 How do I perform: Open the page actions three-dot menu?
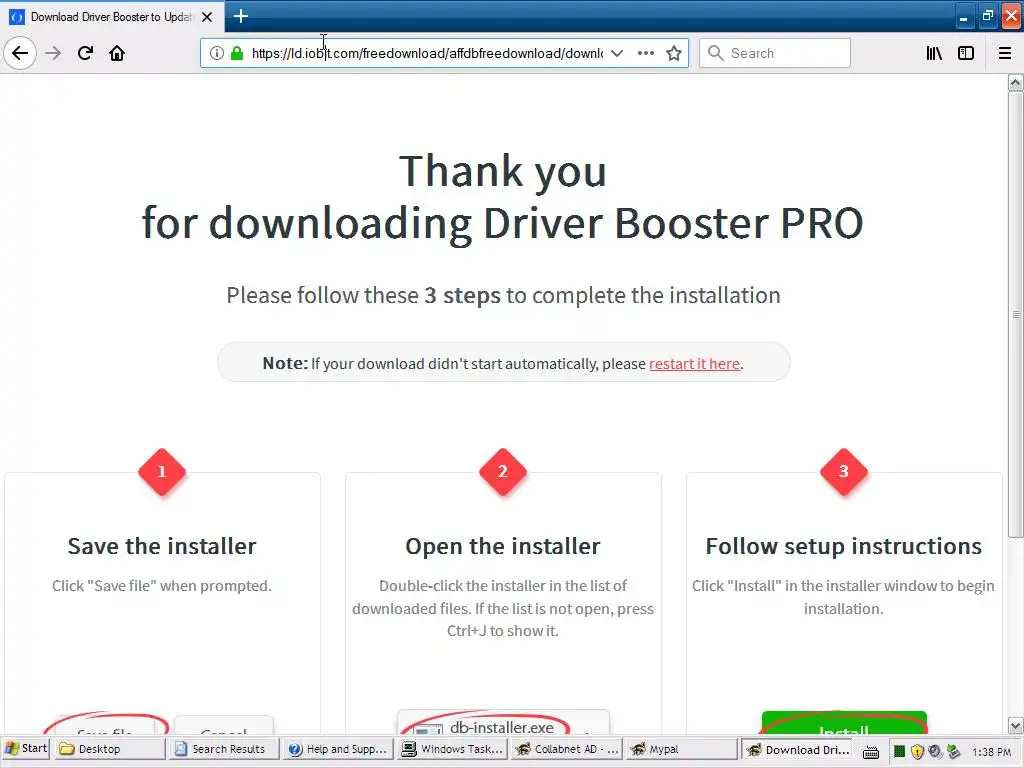646,53
